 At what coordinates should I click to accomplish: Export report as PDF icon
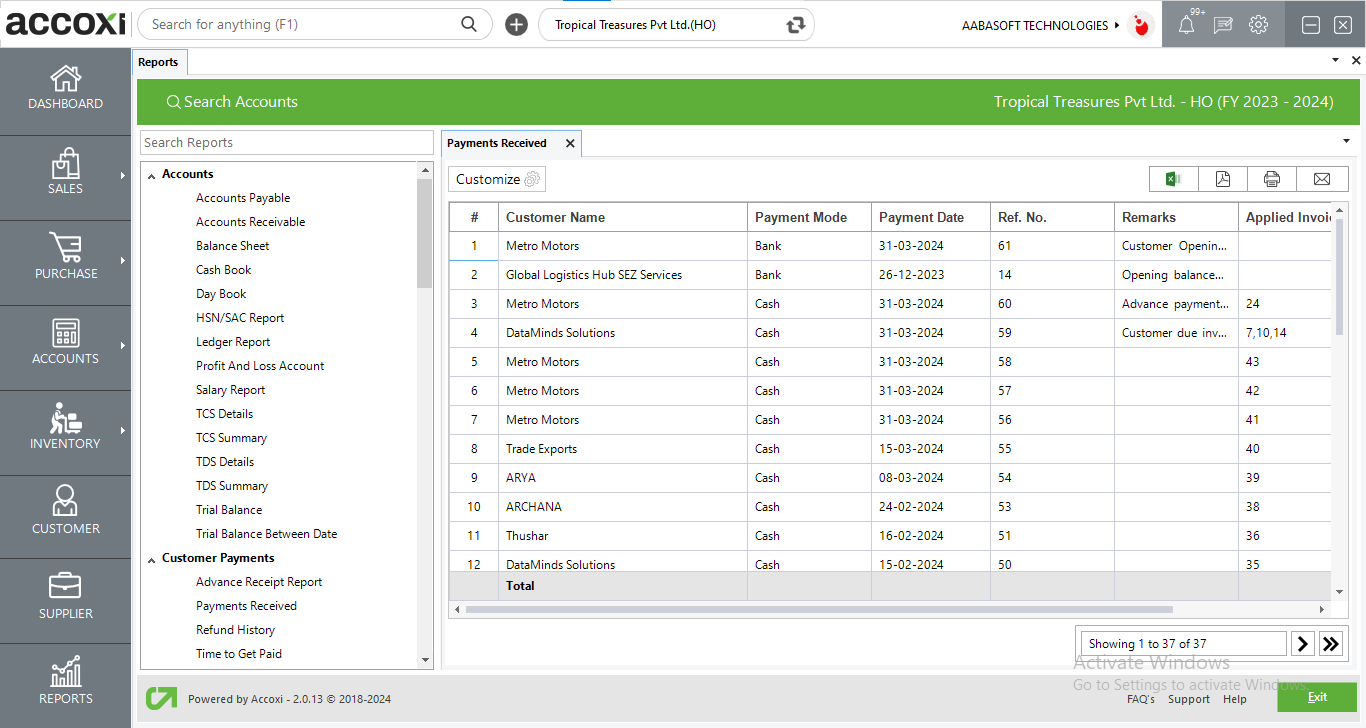[x=1223, y=179]
